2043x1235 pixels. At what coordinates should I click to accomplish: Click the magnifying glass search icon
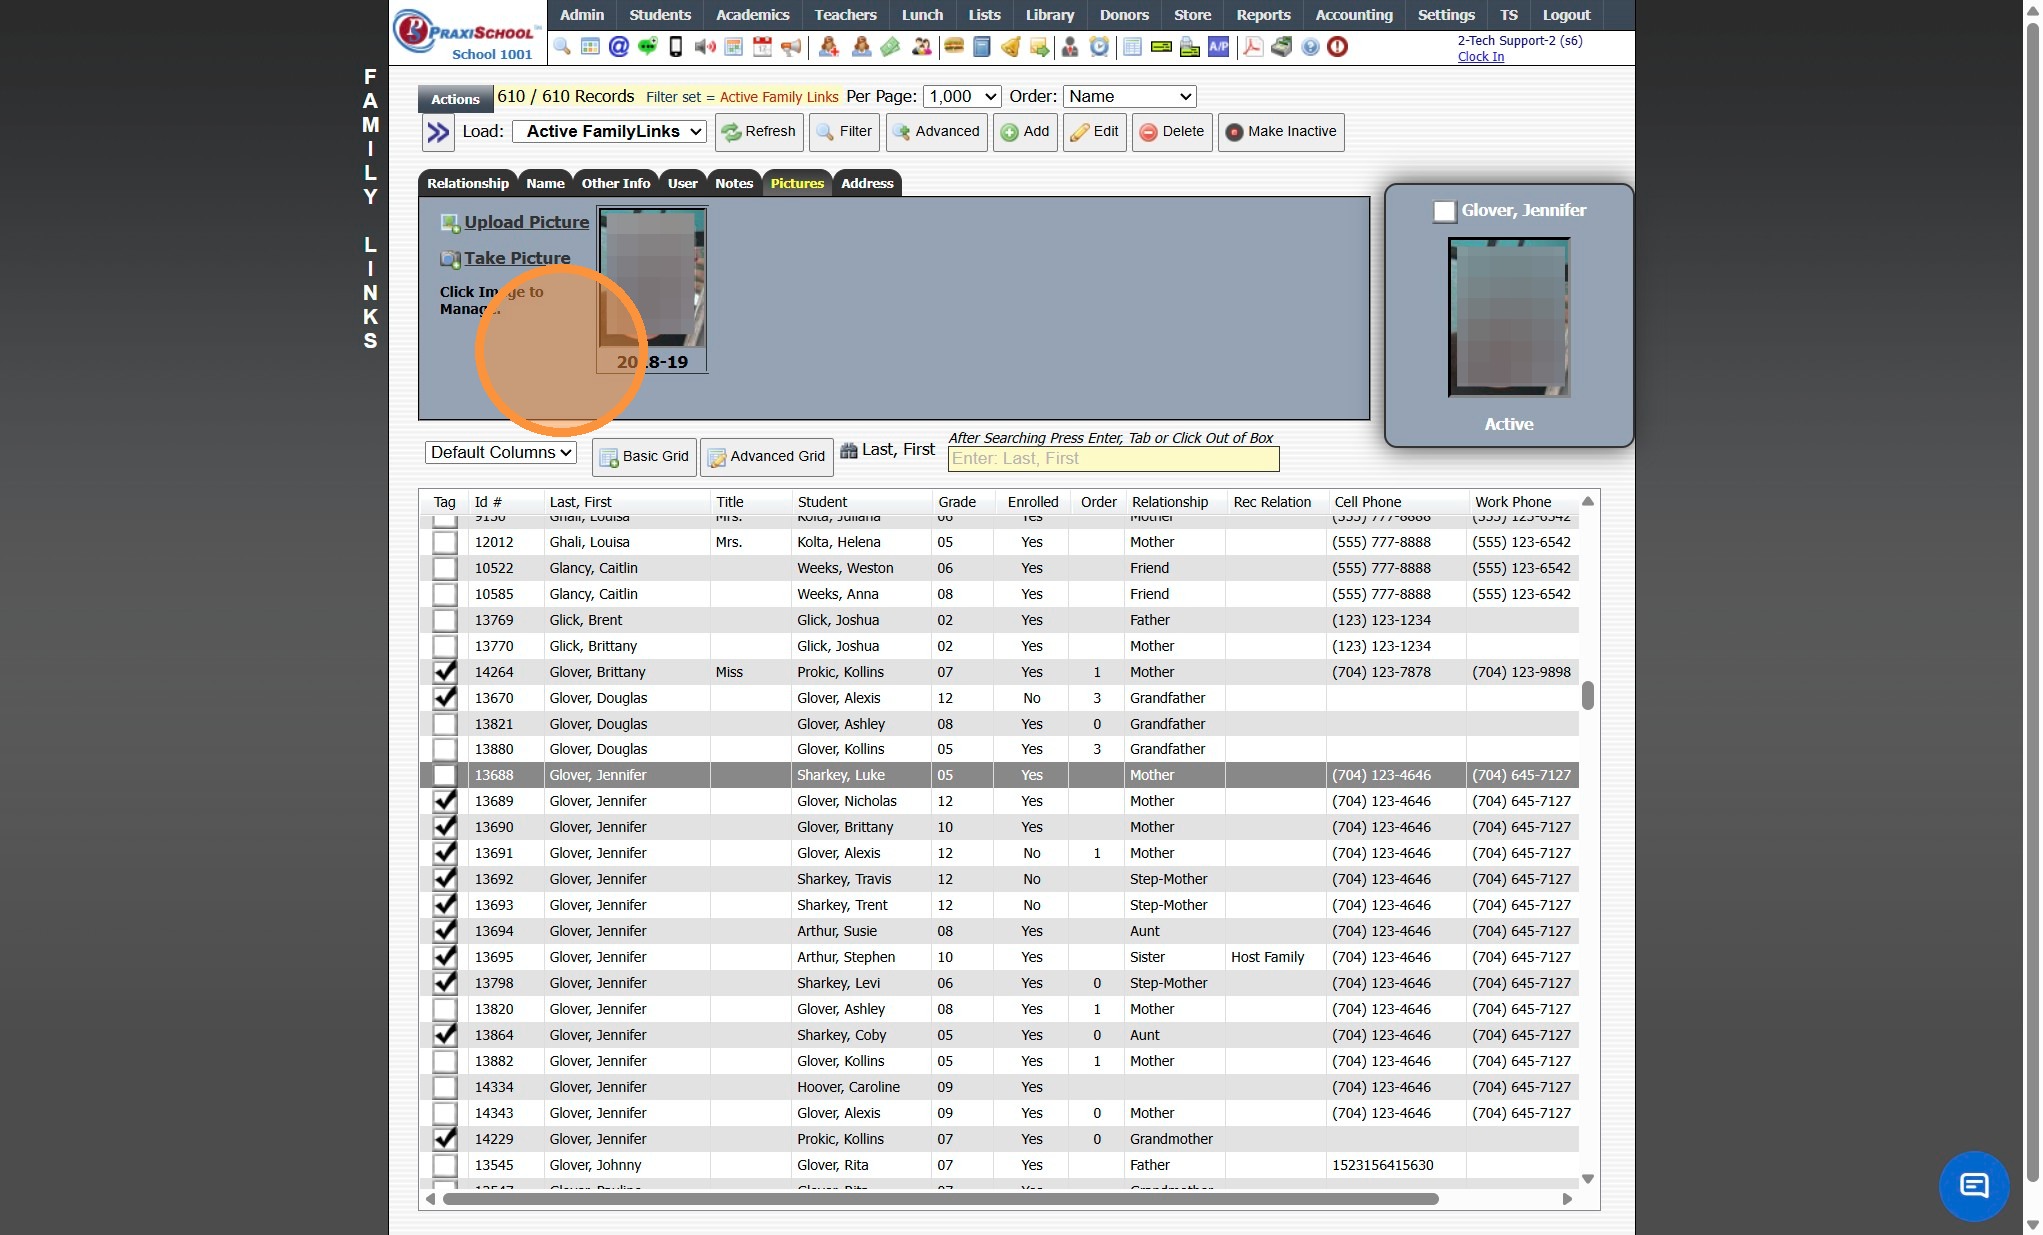pos(562,47)
